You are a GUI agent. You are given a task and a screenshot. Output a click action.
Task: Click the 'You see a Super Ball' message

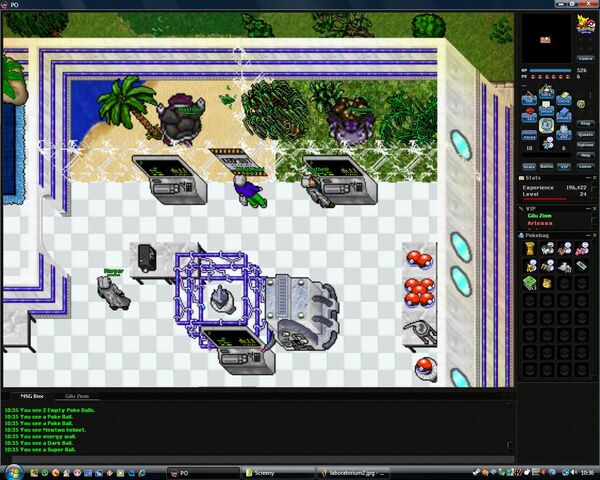click(x=40, y=449)
